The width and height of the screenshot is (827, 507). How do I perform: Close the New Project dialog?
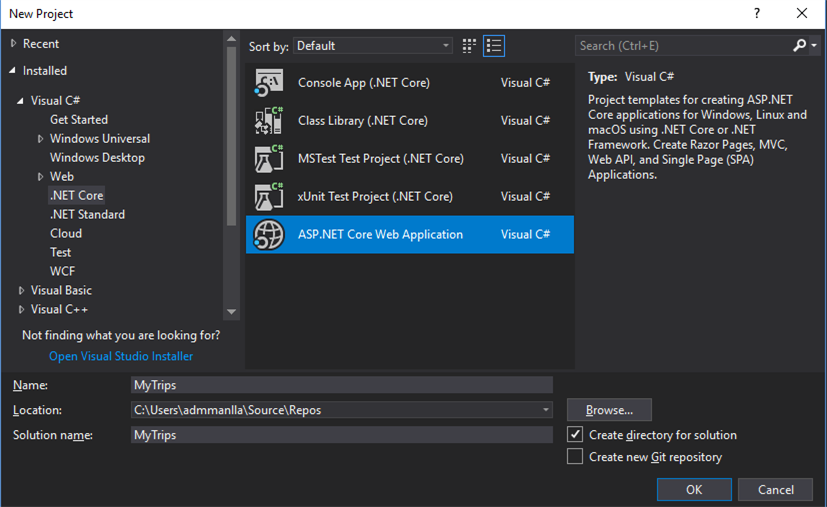(802, 13)
